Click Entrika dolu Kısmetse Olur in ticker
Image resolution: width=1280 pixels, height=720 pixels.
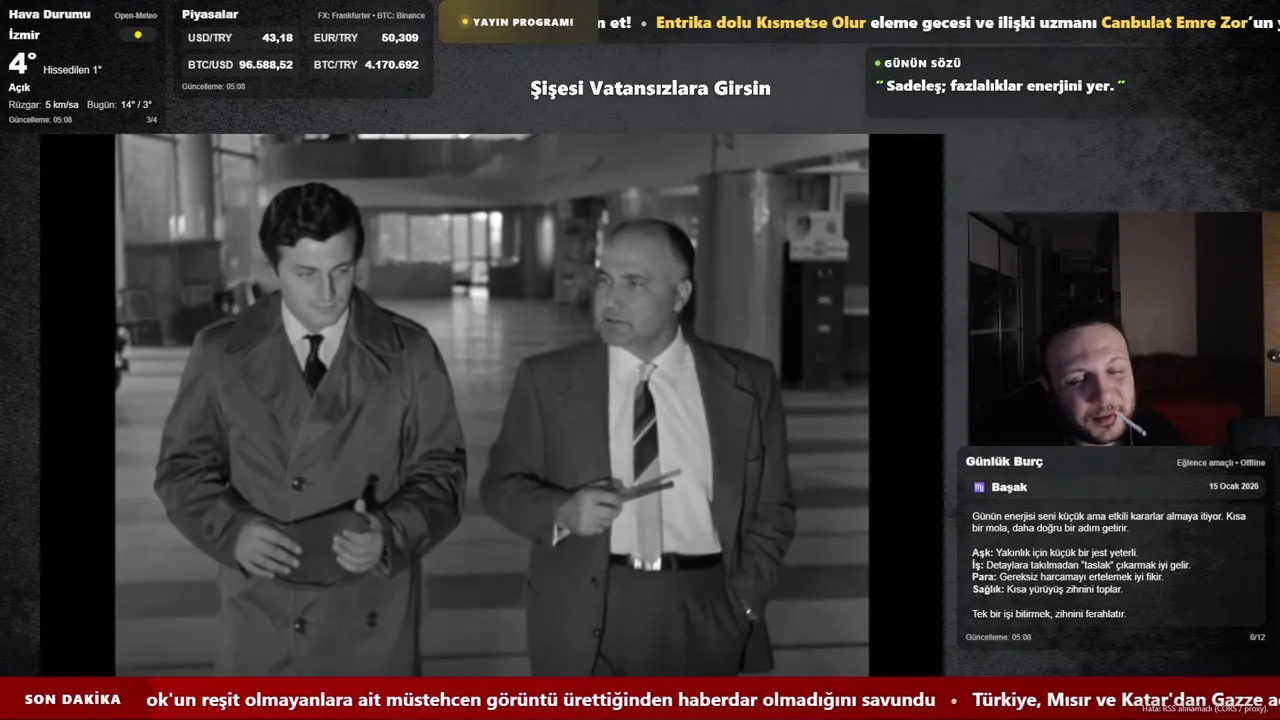761,22
